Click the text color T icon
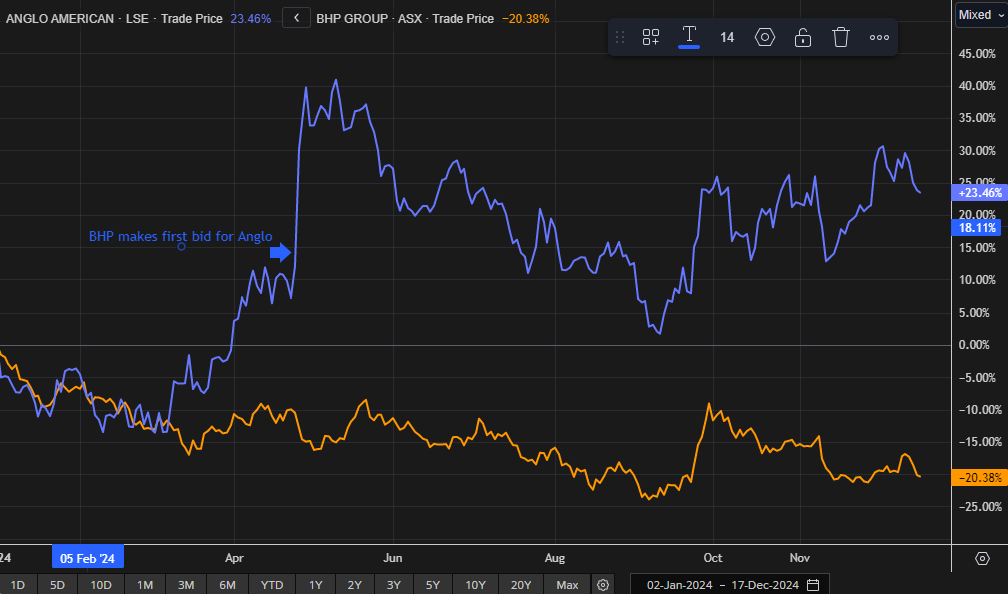 689,36
